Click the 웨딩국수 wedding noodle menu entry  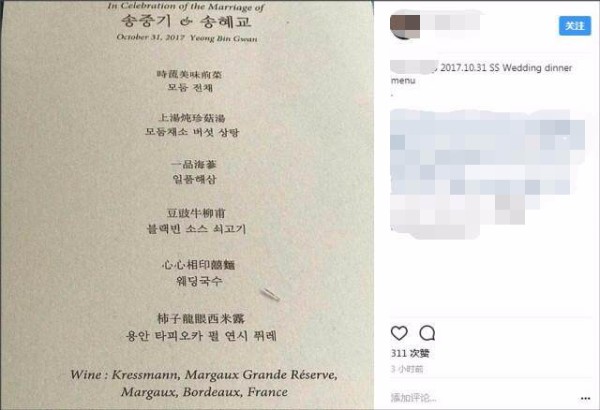[x=199, y=281]
